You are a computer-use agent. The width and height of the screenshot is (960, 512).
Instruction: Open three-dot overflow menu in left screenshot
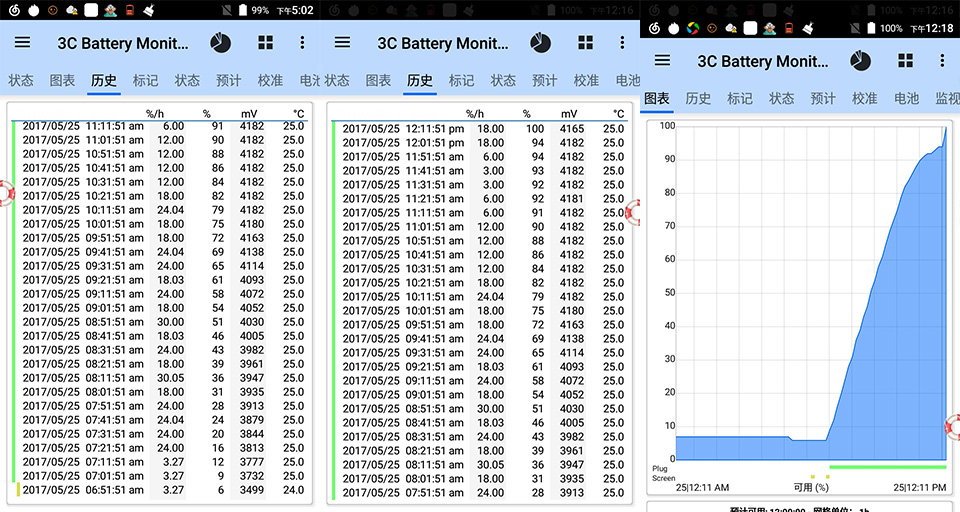click(x=302, y=43)
